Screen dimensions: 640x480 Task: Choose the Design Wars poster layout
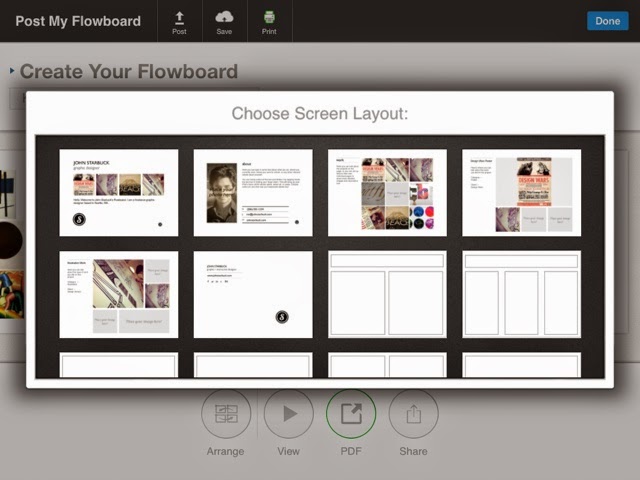point(522,193)
